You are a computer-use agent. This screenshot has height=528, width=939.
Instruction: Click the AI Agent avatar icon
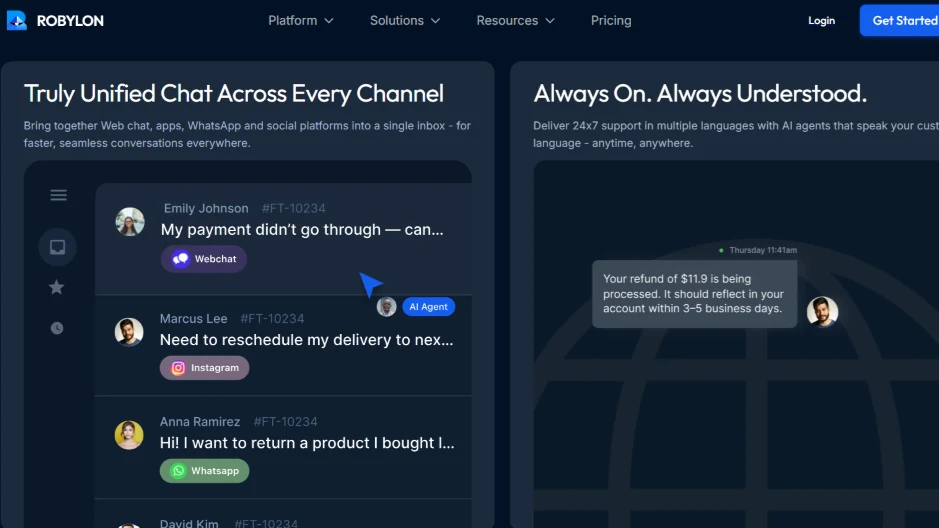coord(386,307)
